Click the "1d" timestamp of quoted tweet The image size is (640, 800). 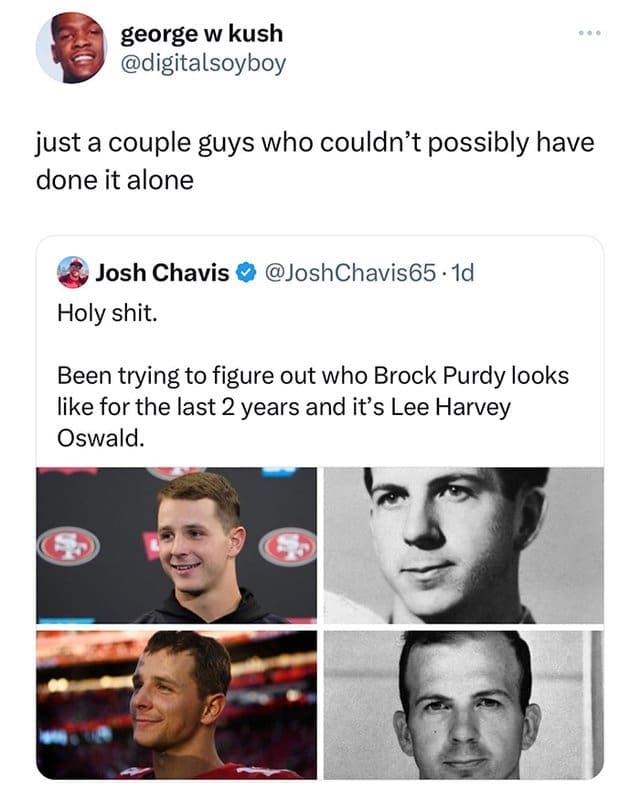click(461, 271)
